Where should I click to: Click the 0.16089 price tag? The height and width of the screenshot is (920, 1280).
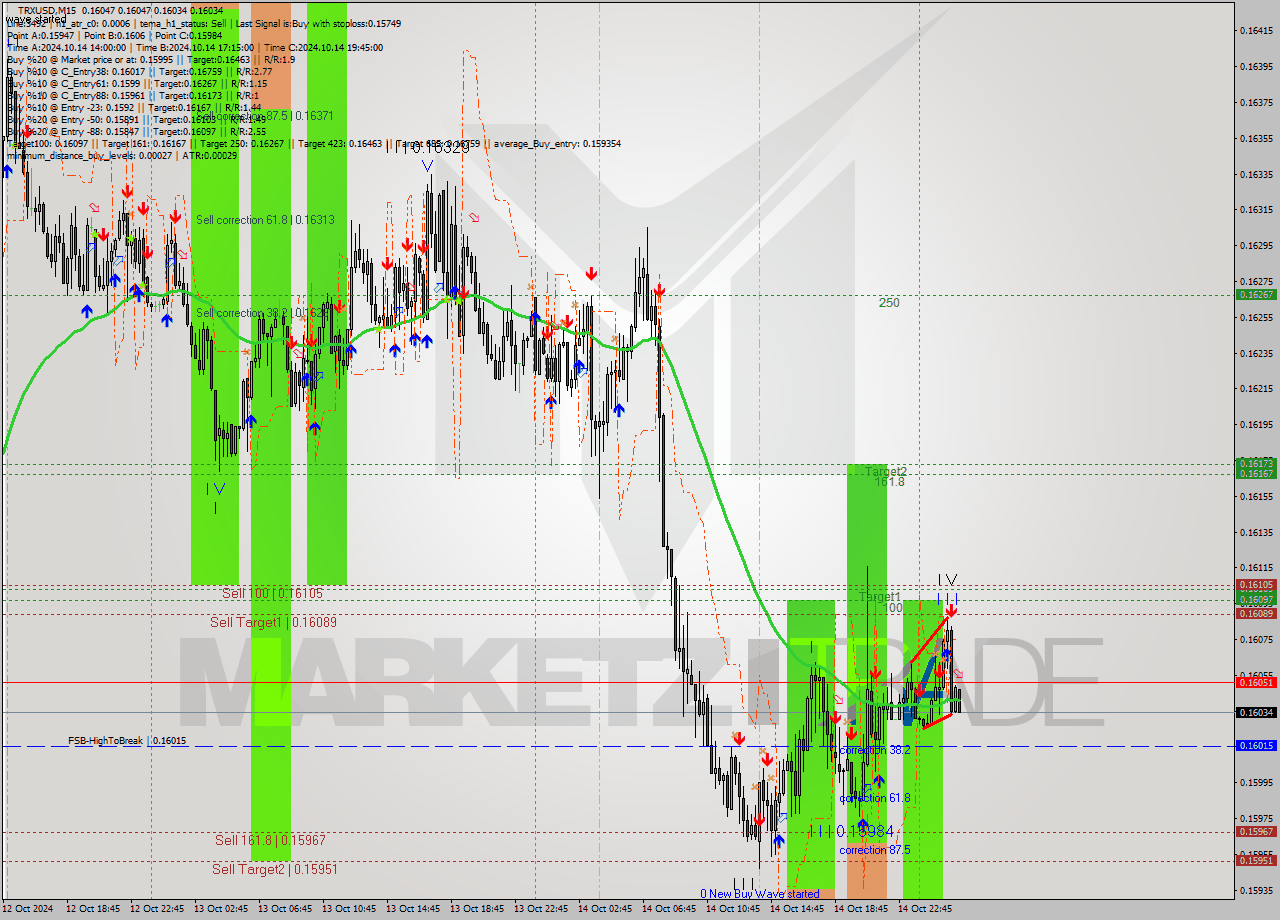point(1256,613)
